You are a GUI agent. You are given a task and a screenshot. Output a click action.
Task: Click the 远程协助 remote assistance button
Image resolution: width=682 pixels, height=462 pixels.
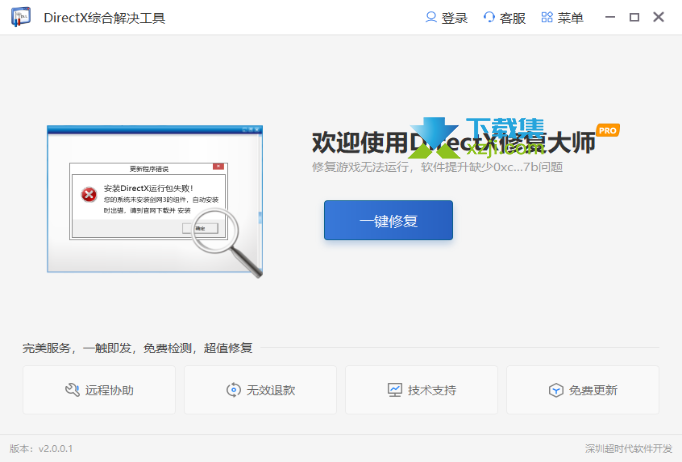pos(99,390)
